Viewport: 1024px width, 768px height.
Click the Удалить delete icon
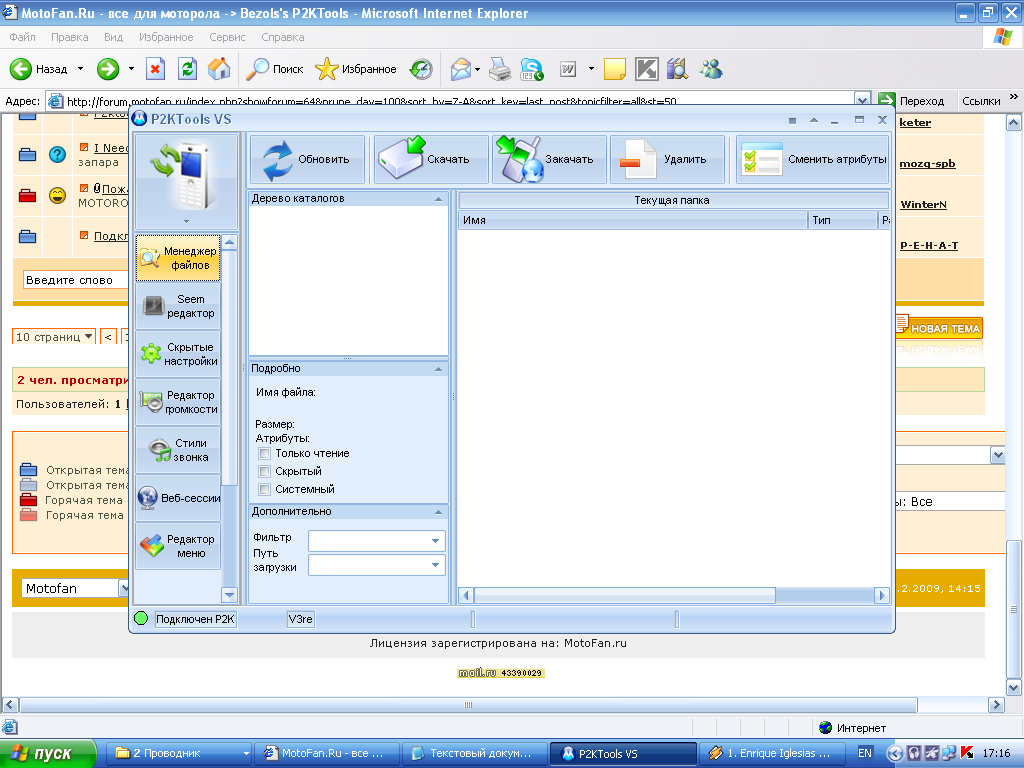pos(639,160)
